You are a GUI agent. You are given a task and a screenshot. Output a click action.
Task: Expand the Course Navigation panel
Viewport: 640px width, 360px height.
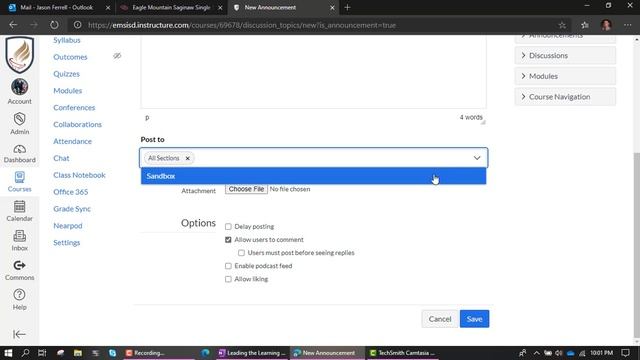point(565,97)
